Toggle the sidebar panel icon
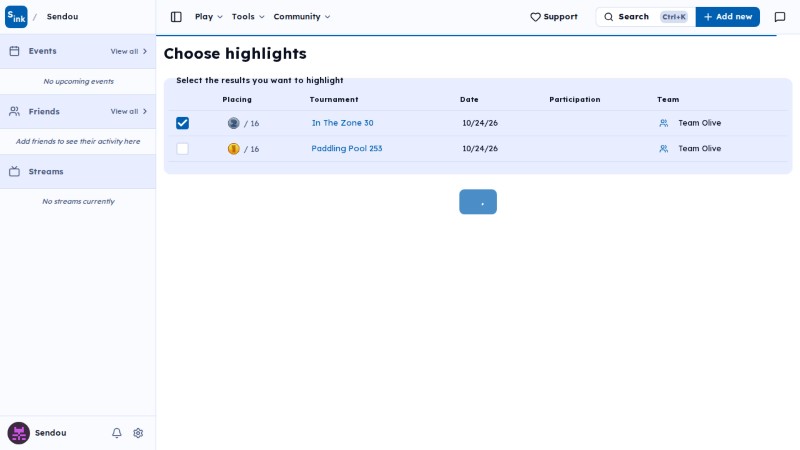This screenshot has height=450, width=800. pos(176,17)
